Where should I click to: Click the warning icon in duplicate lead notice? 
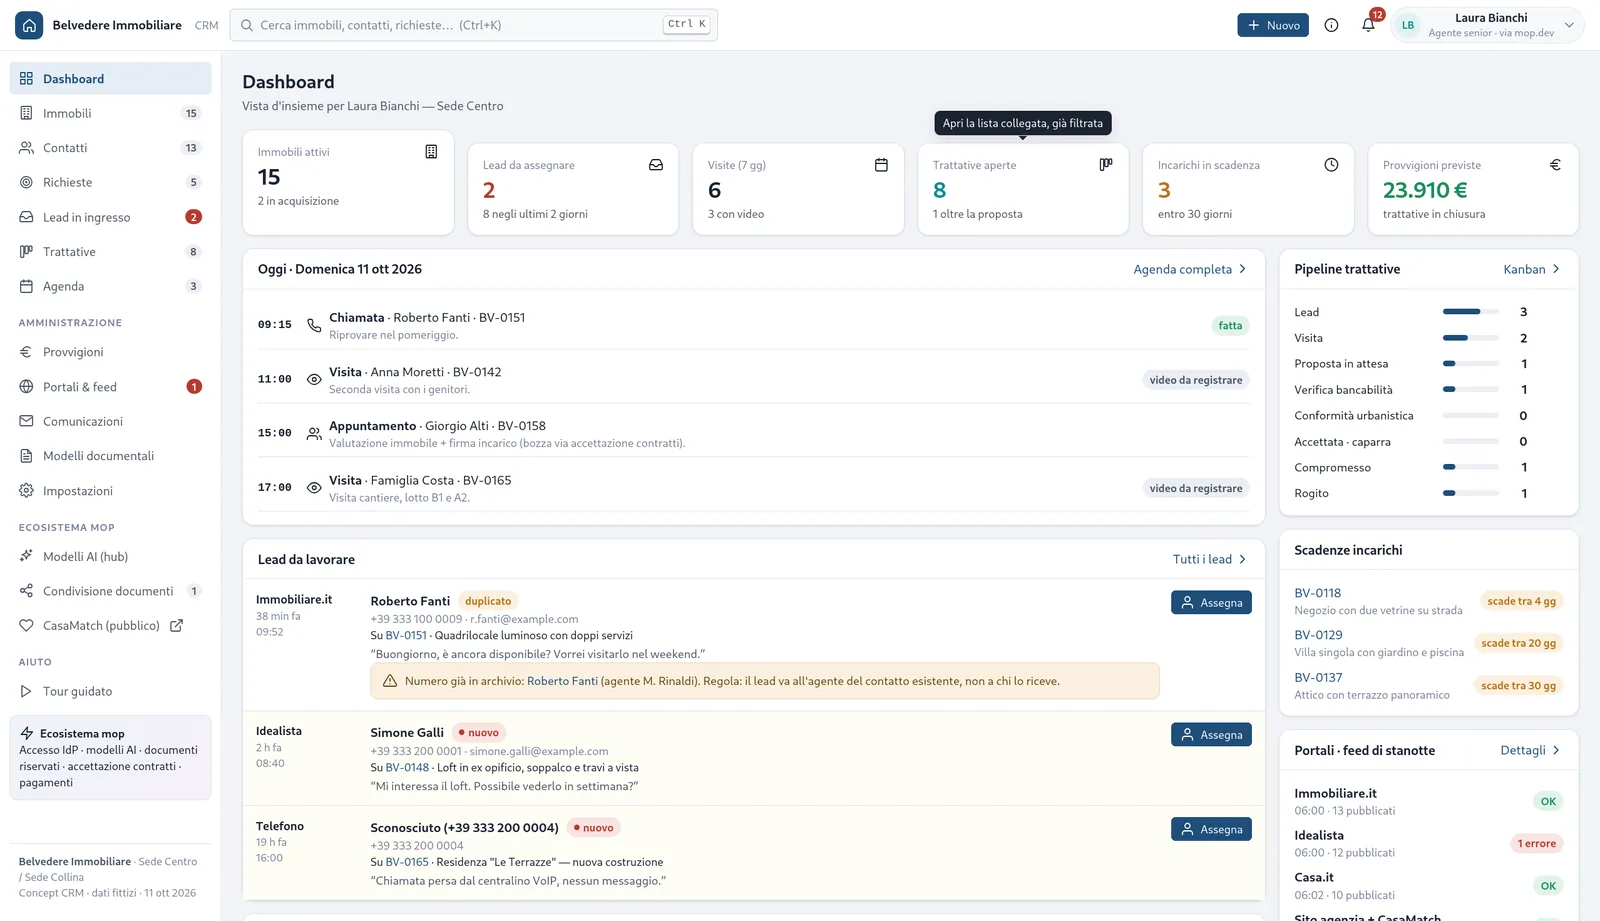[x=390, y=681]
